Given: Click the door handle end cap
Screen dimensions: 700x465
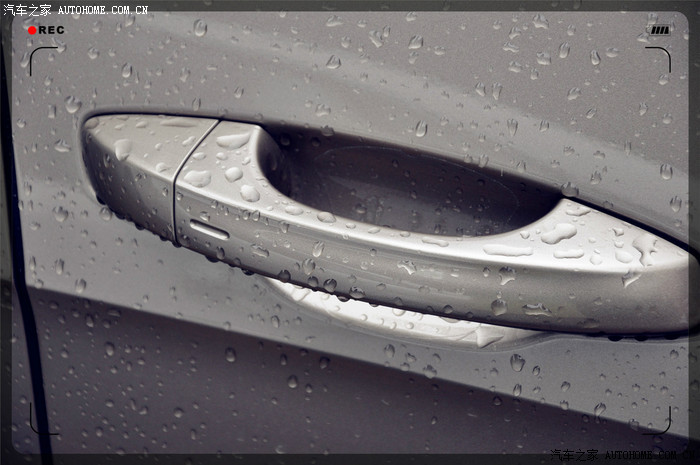Looking at the screenshot, I should [130, 170].
